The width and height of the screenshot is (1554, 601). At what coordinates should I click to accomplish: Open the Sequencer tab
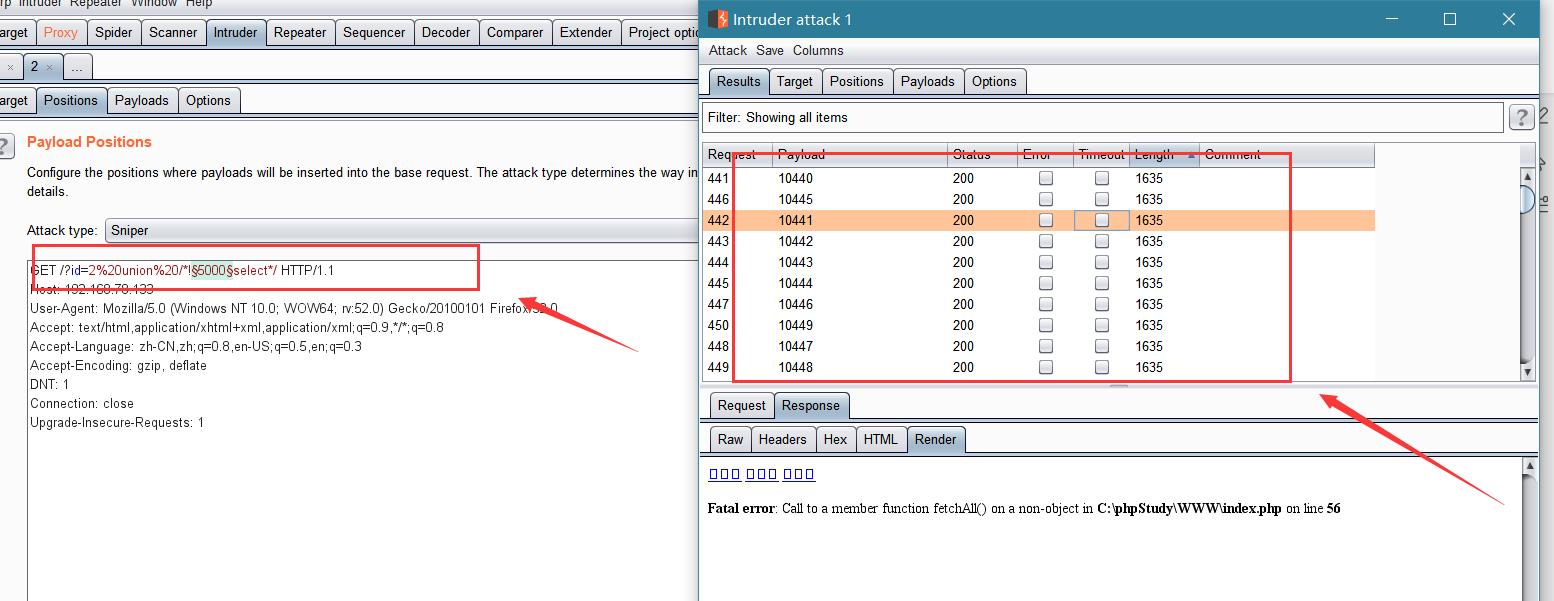click(374, 32)
